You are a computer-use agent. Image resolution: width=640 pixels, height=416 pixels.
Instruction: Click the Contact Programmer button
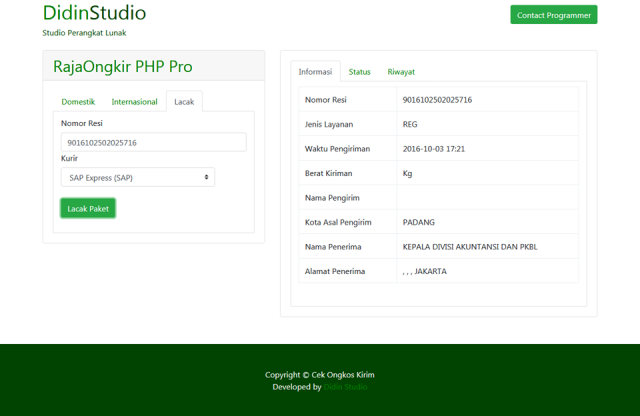(553, 15)
